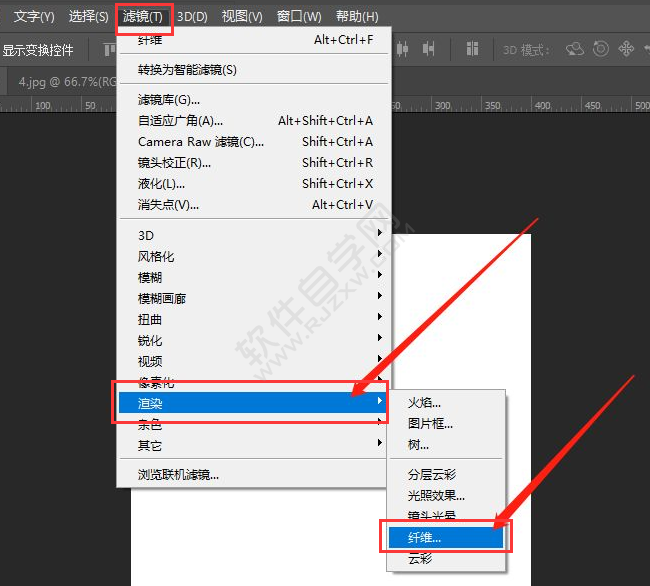Click the 滤镜(T) menu
The height and width of the screenshot is (586, 650).
[x=143, y=17]
